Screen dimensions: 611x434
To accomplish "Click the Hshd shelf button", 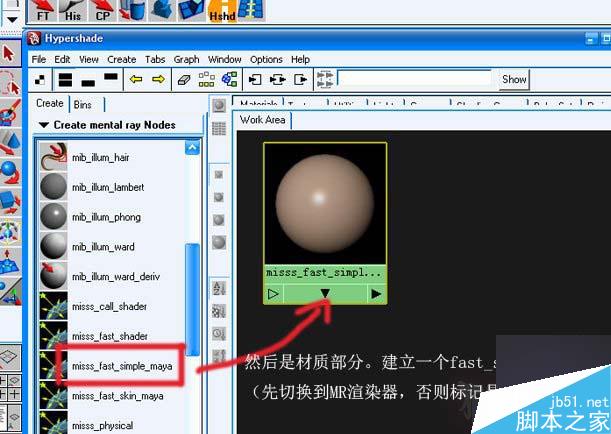I will click(x=223, y=11).
